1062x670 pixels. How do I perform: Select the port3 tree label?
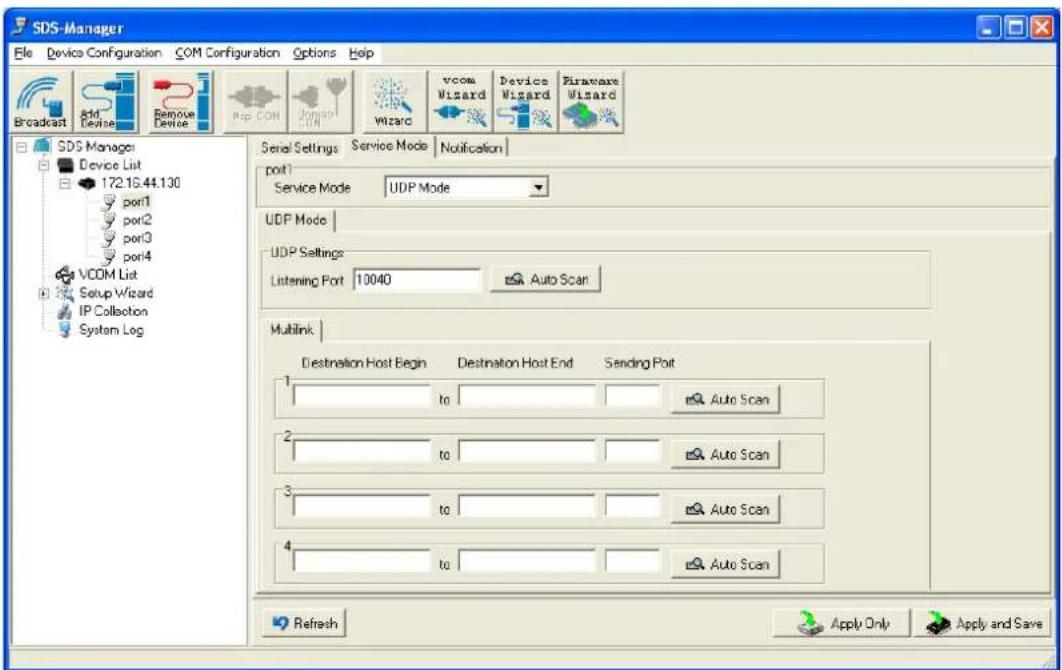137,238
